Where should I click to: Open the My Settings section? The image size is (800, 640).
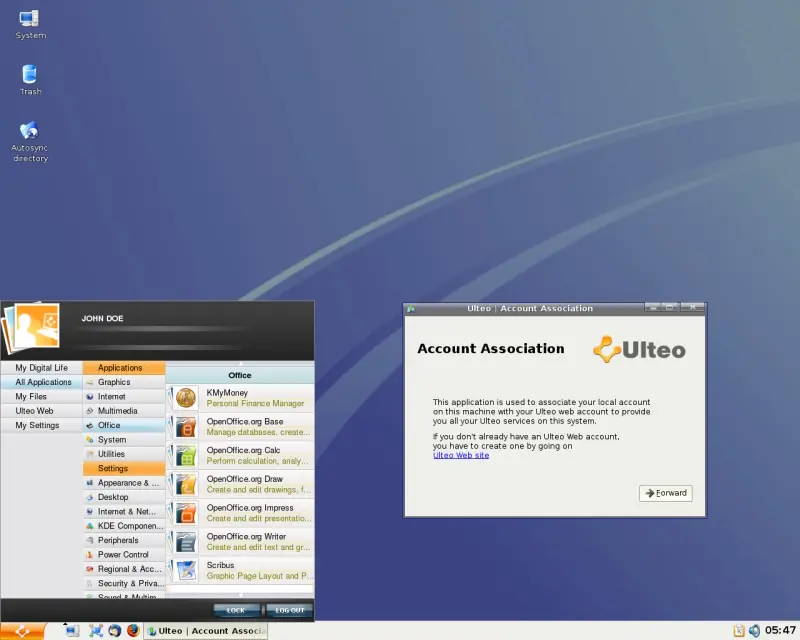point(41,425)
